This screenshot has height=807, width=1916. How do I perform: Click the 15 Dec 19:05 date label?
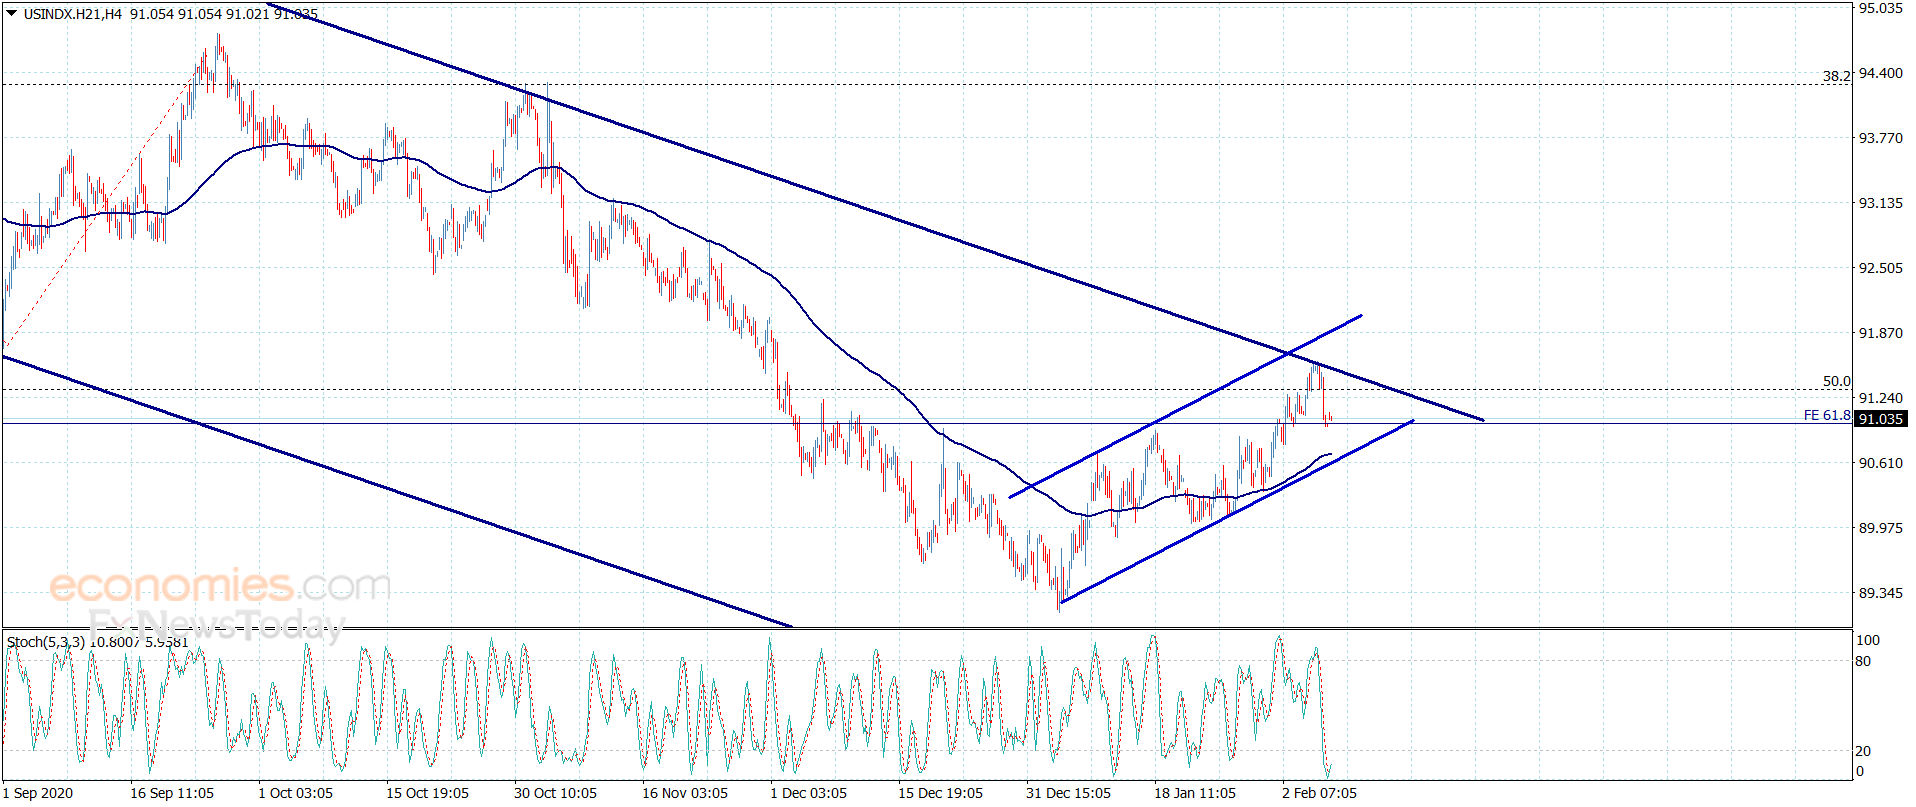pos(940,793)
